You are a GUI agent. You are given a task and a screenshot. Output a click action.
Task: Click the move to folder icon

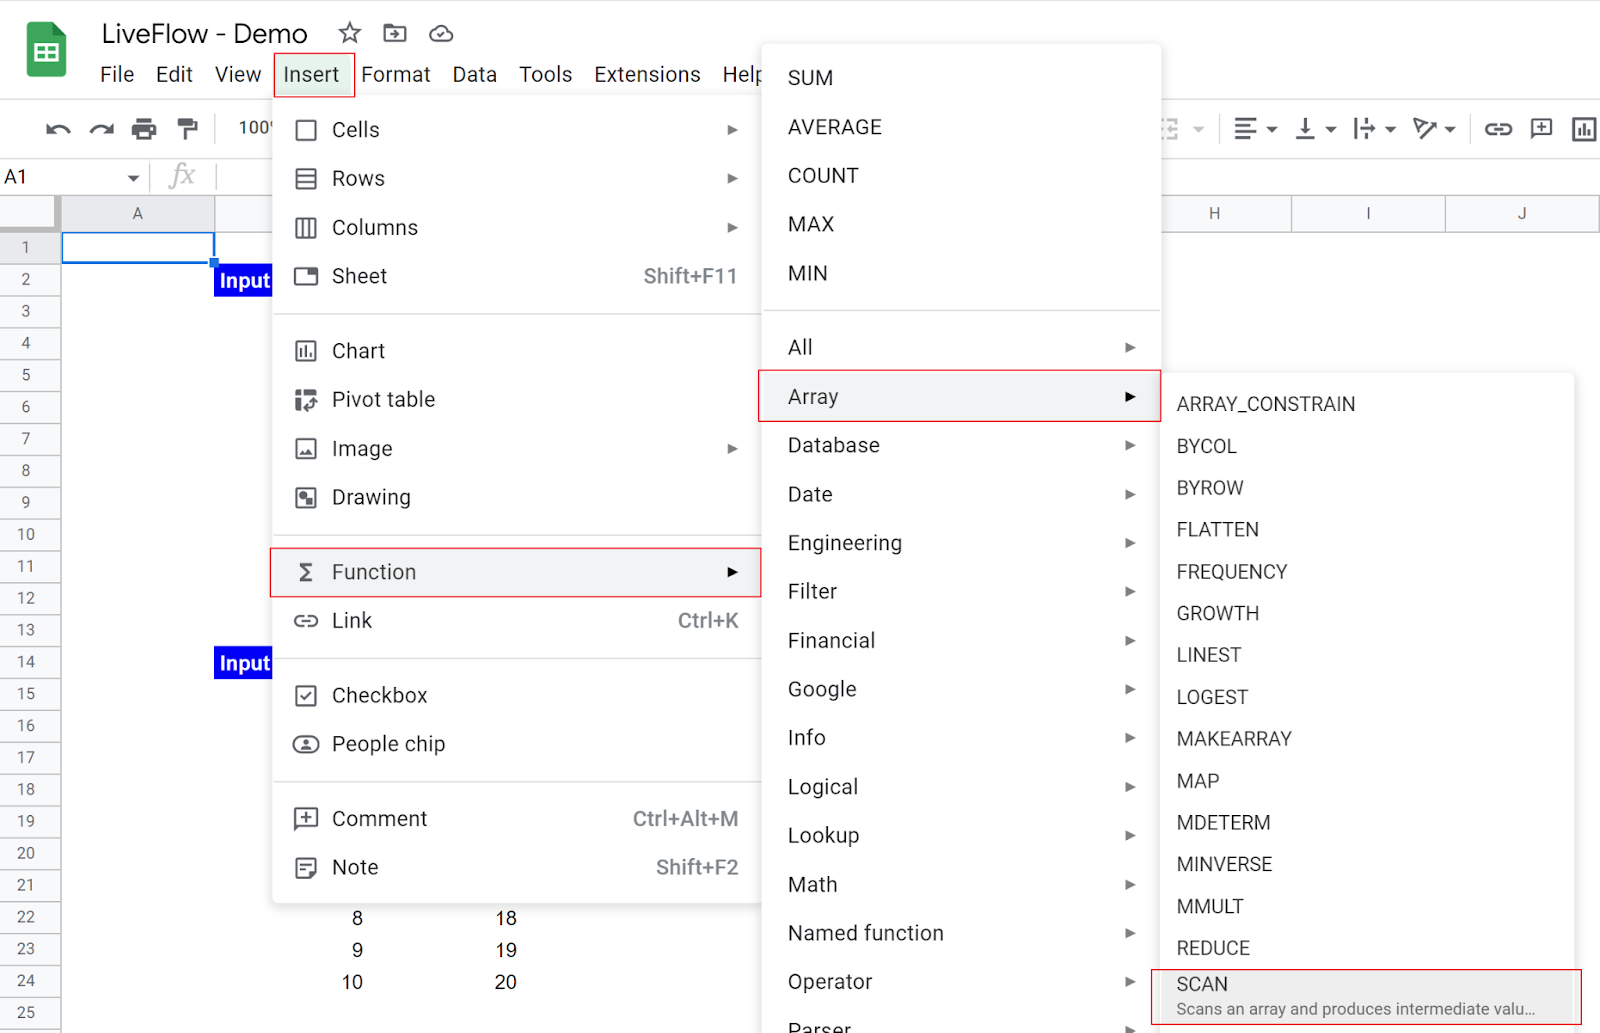click(x=395, y=33)
